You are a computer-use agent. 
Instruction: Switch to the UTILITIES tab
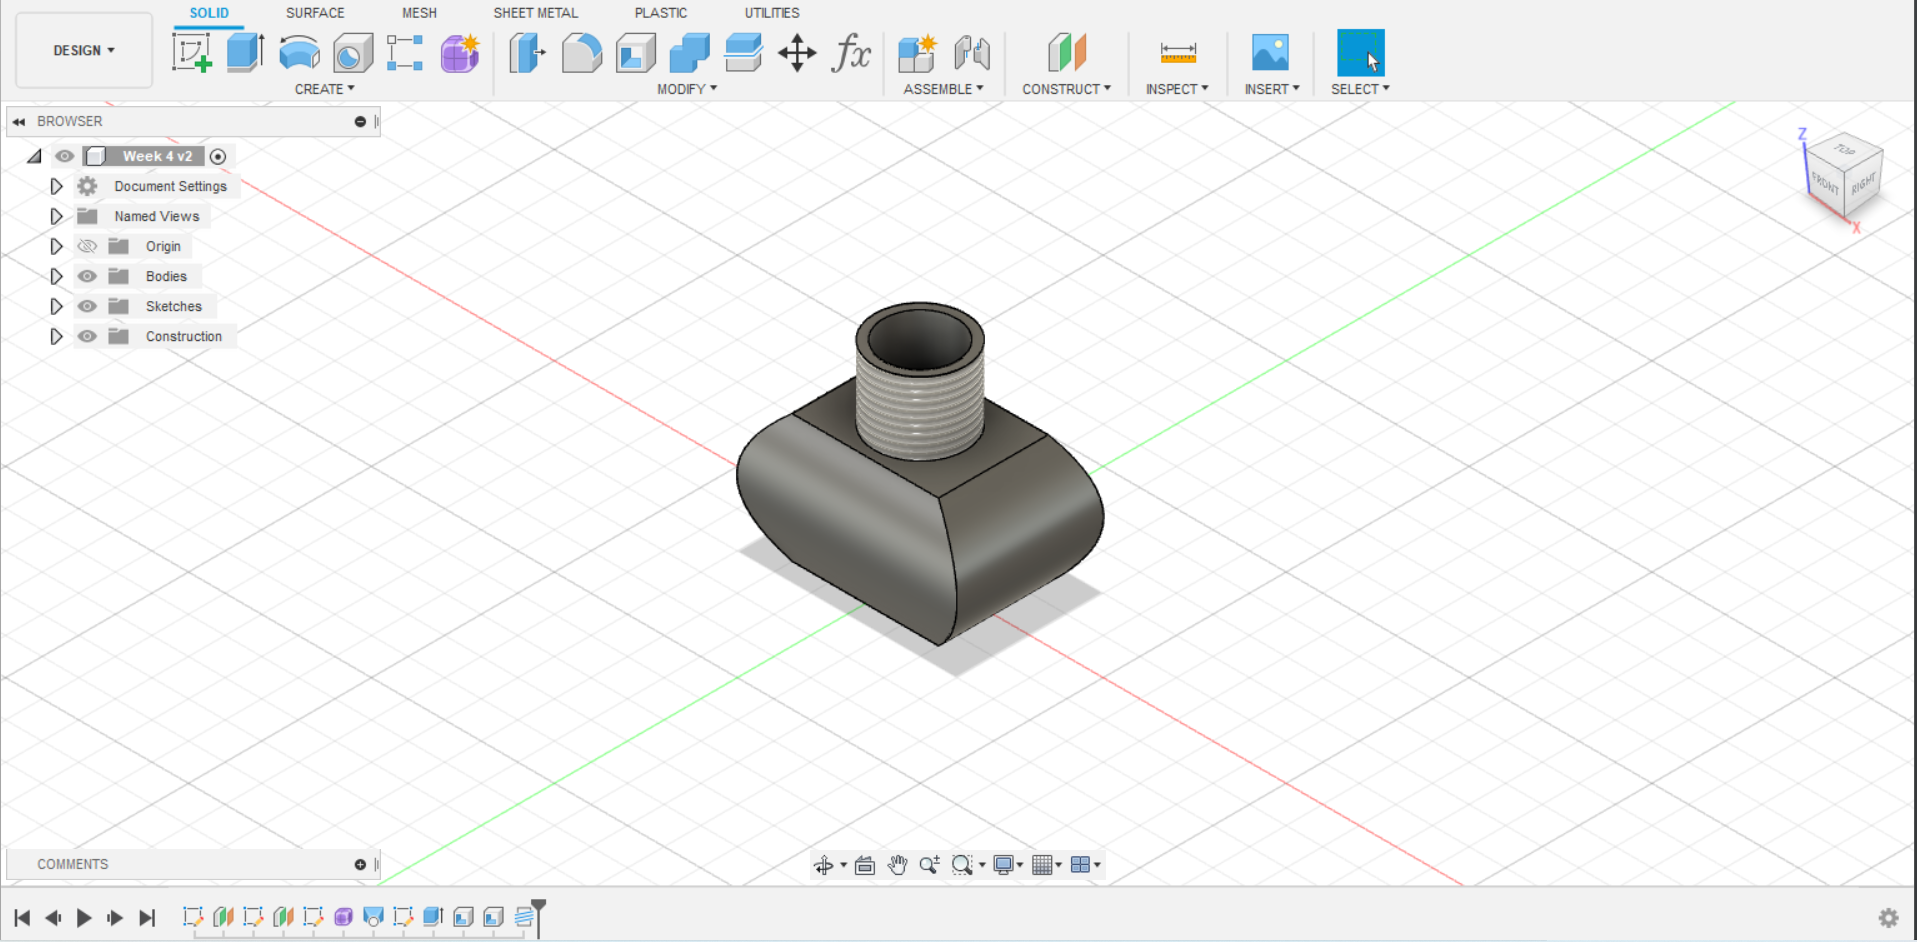[x=771, y=13]
